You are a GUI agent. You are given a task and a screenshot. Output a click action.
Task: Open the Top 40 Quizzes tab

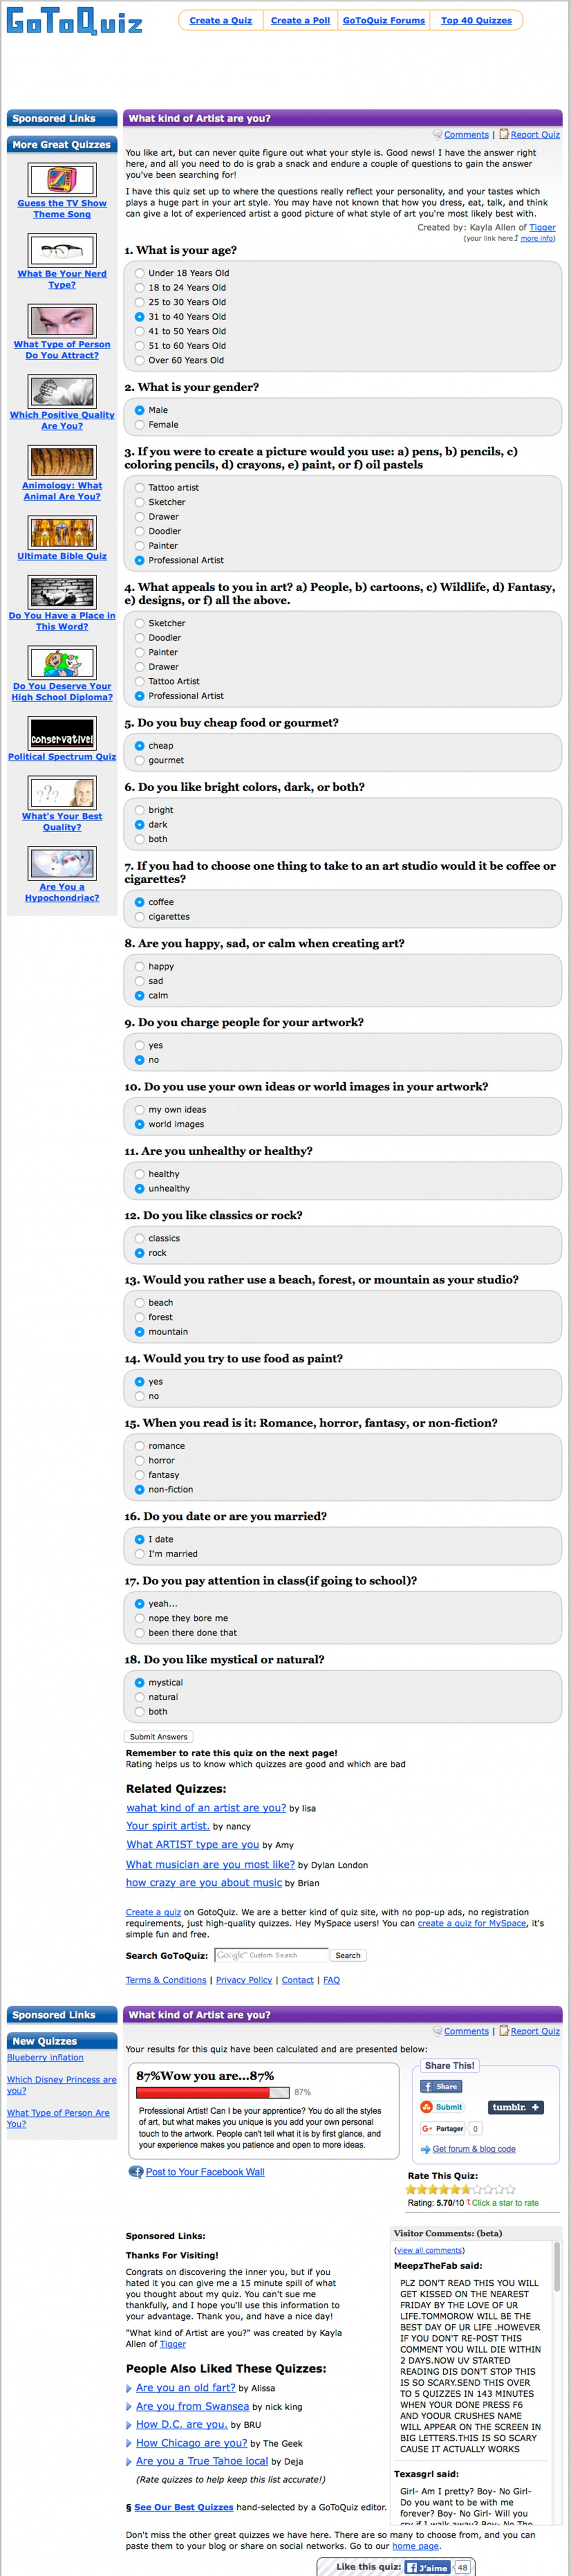click(x=476, y=20)
